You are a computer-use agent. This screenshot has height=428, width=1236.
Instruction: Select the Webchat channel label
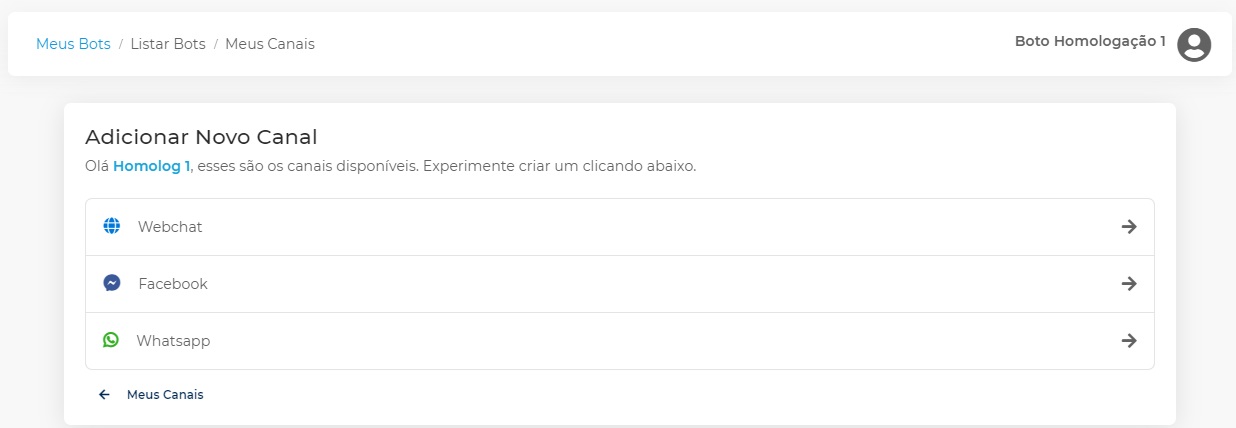170,227
